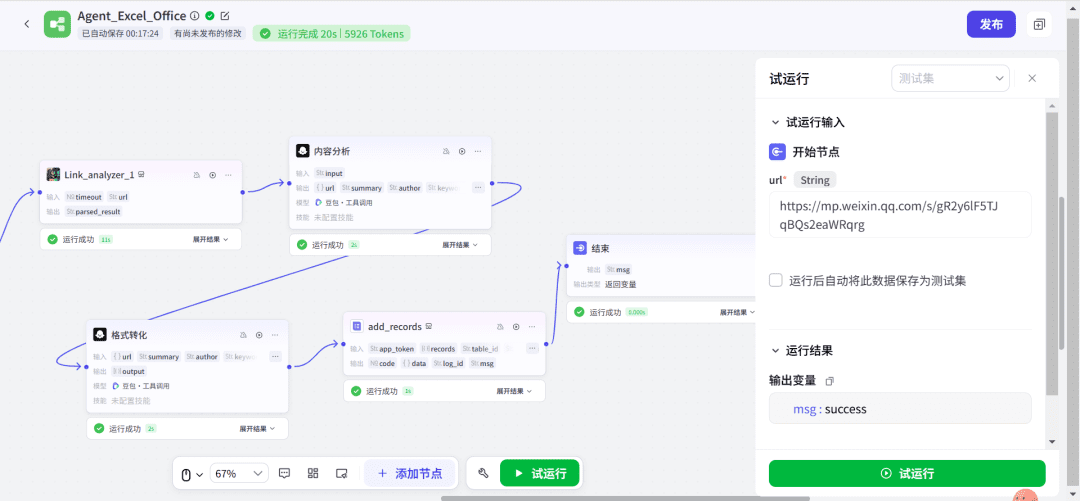Click the back arrow in the header

(26, 24)
